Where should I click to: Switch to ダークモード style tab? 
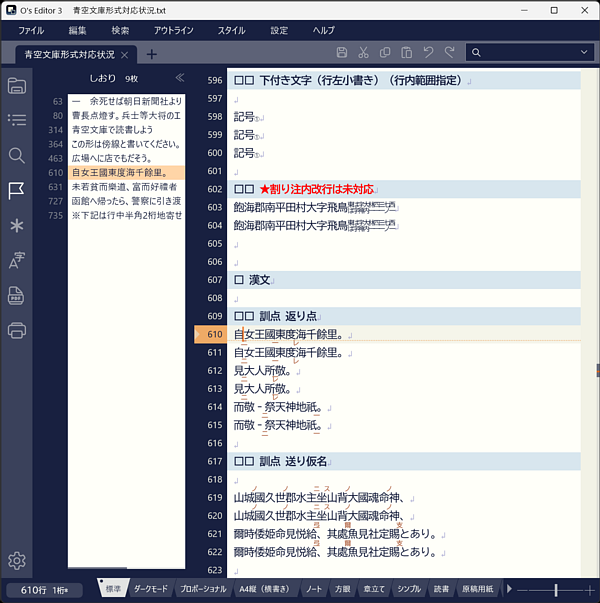151,589
